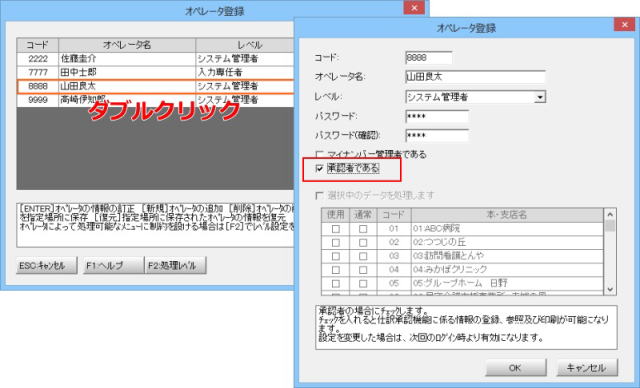The height and width of the screenshot is (388, 640).
Task: Open F1:ヘルプ help button
Action: coord(114,266)
